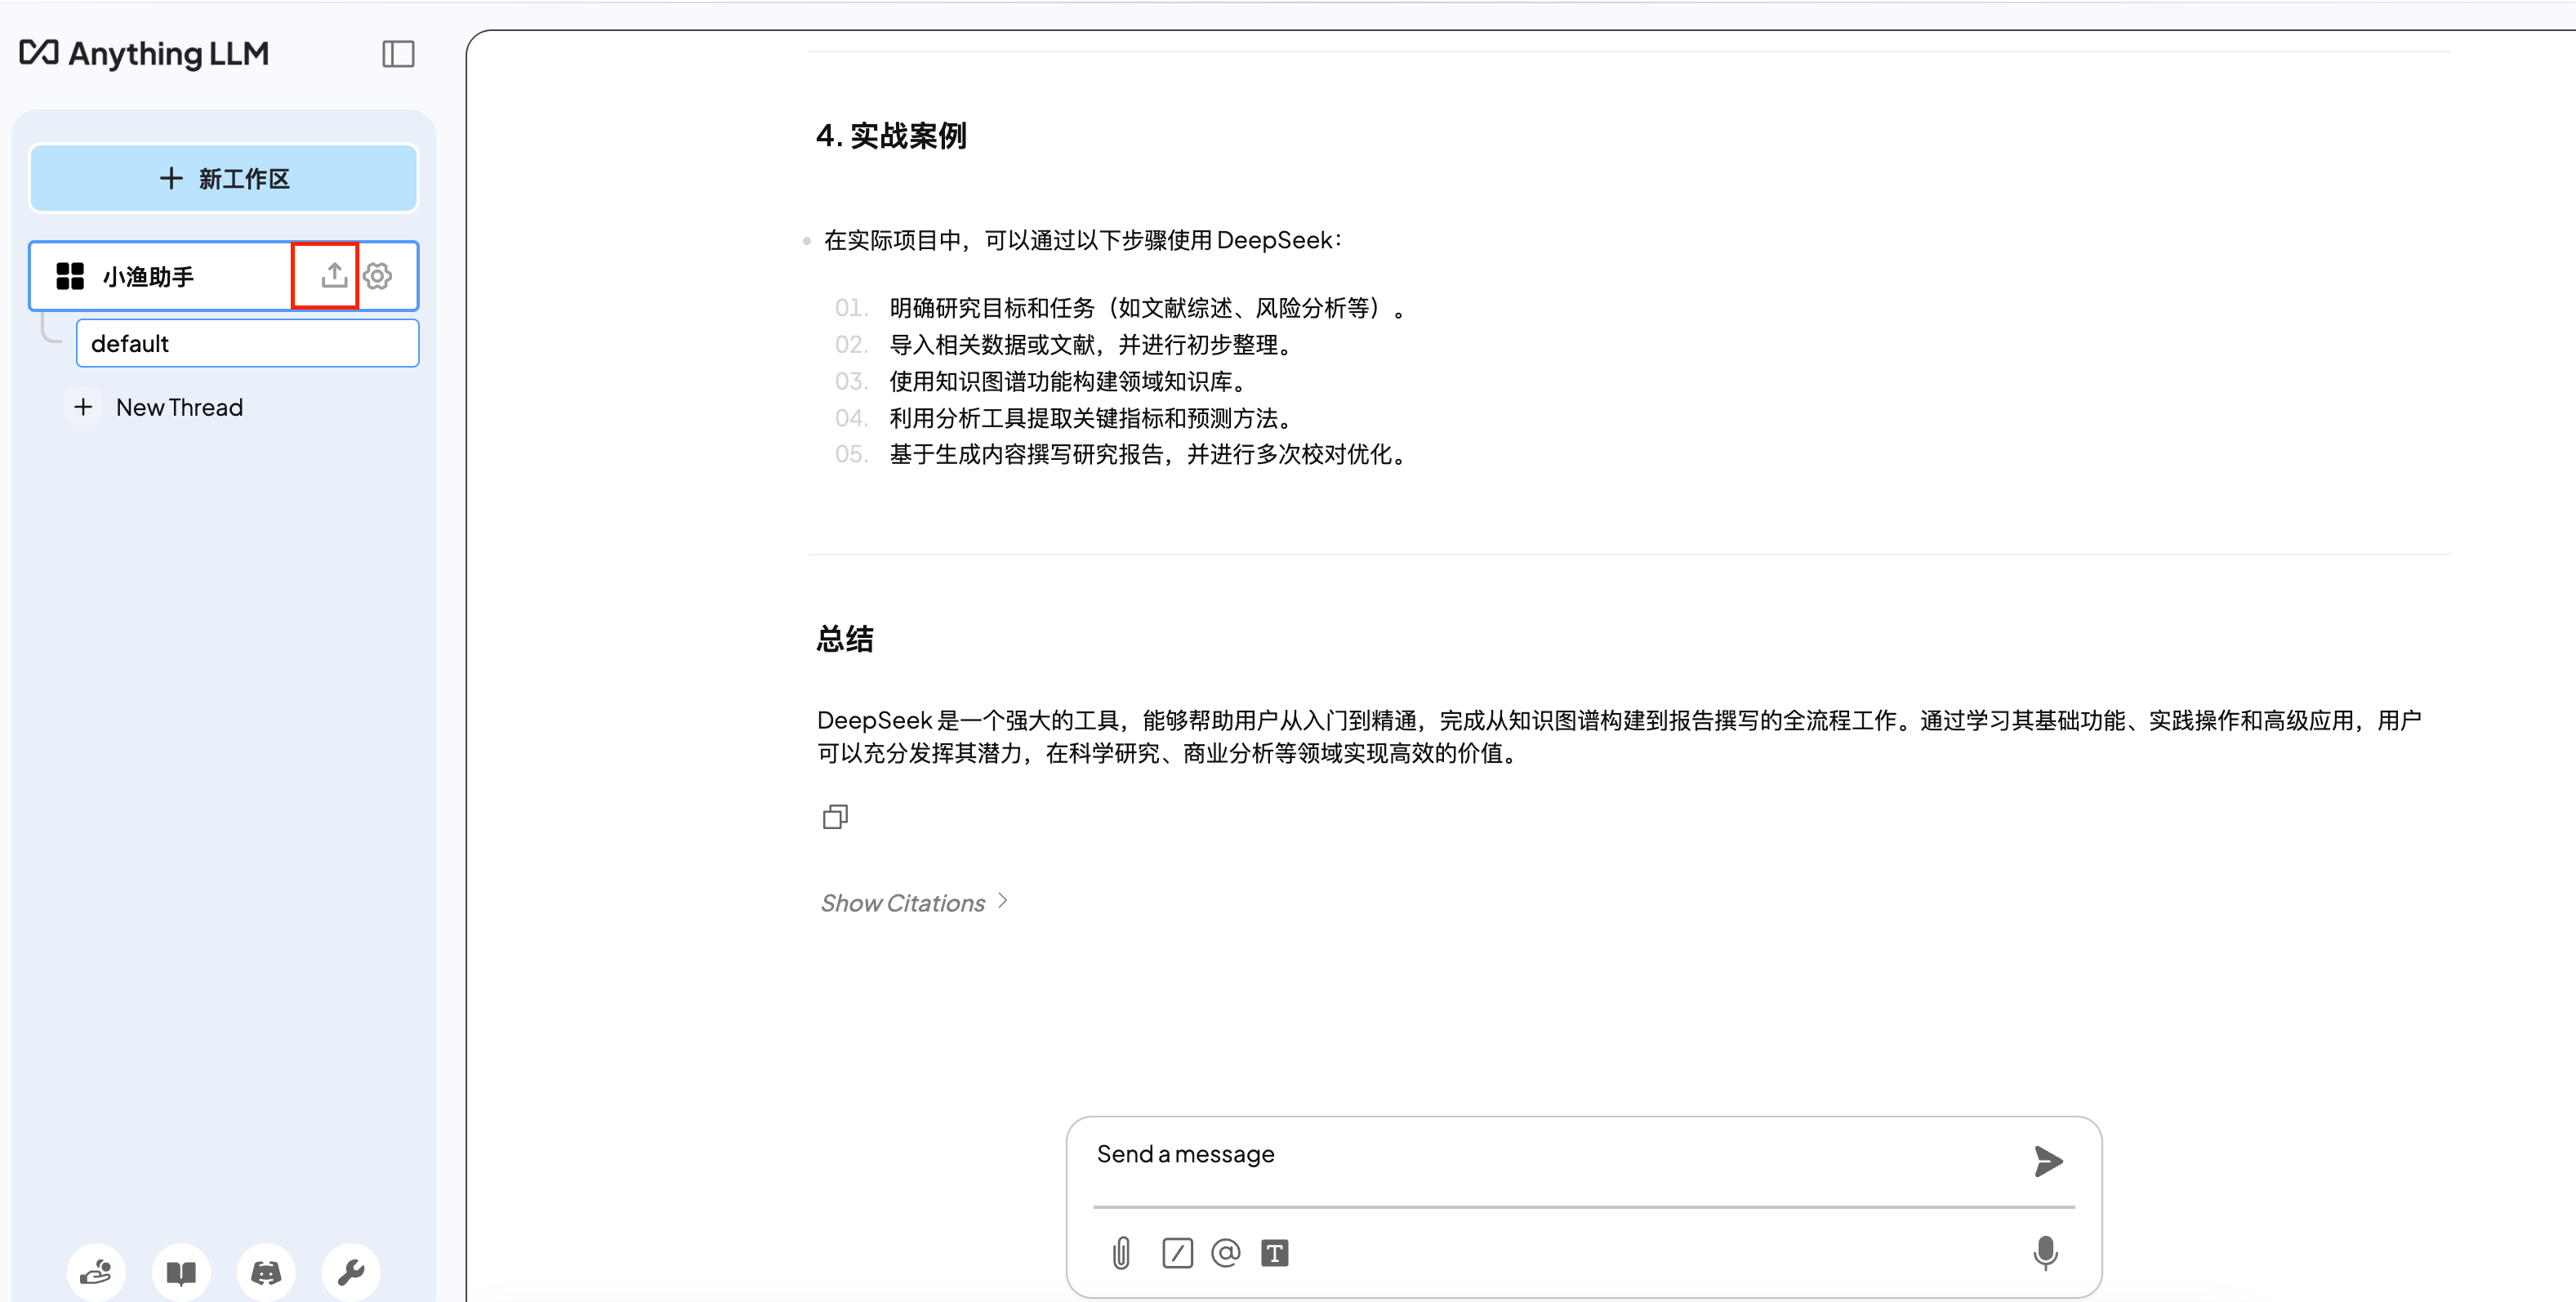Open the support hand-heart icon
Viewport: 2576px width, 1302px height.
[96, 1272]
